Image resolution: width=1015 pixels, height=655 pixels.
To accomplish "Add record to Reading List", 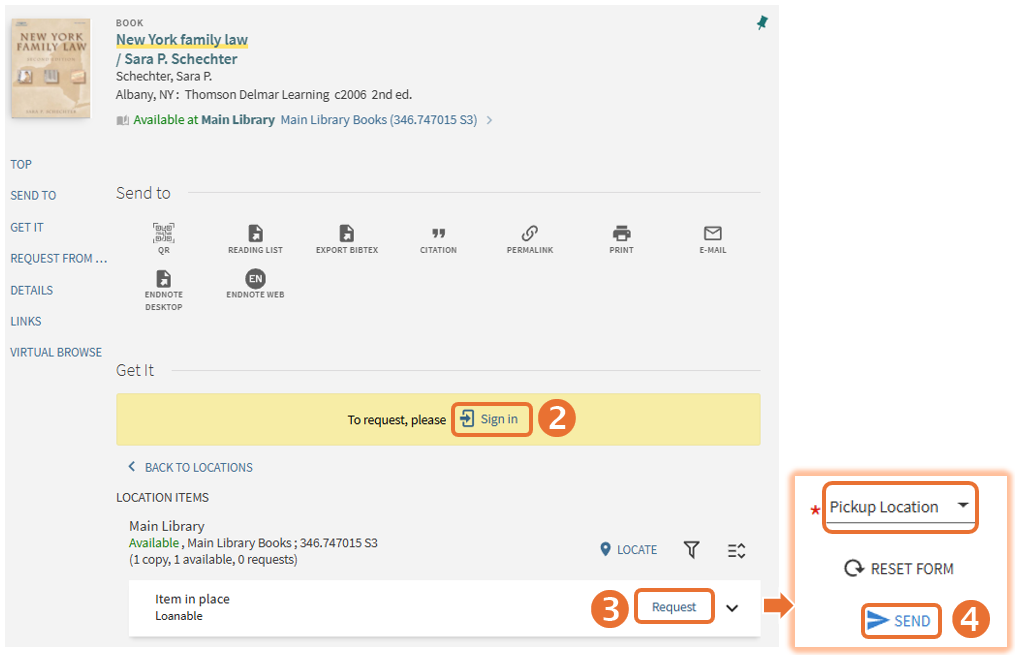I will tap(255, 234).
